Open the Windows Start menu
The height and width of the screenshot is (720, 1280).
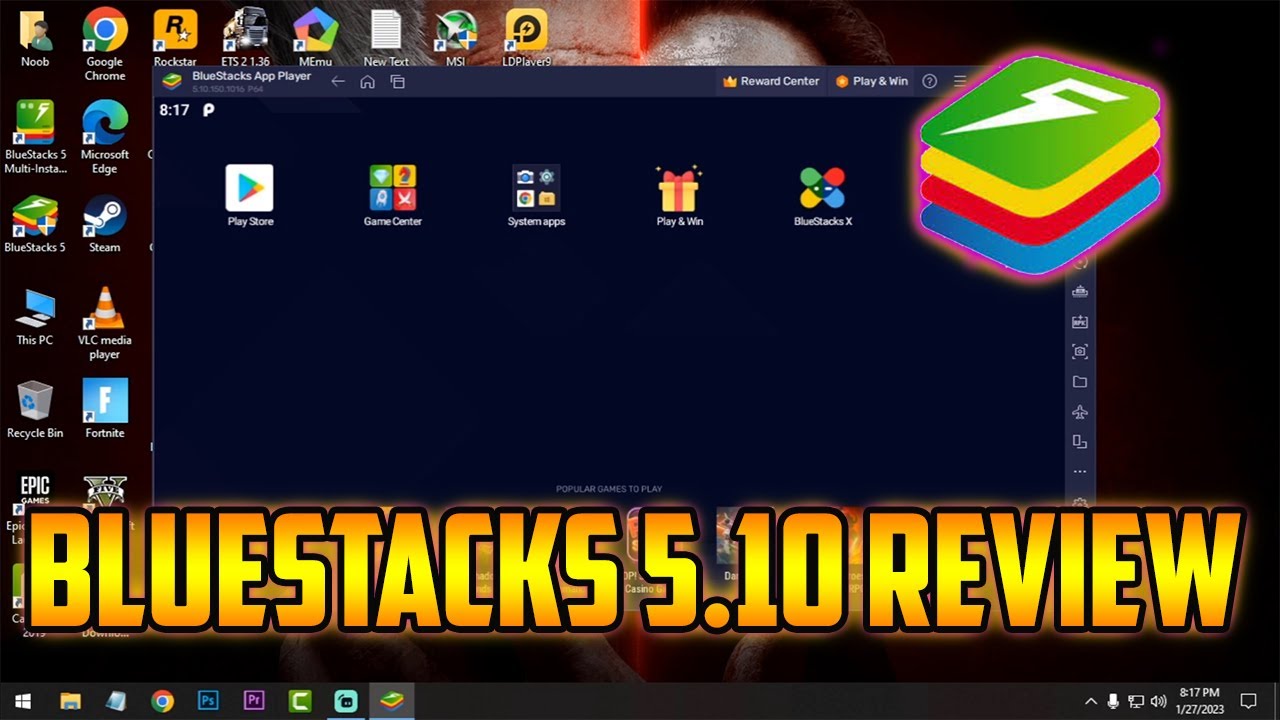[22, 701]
